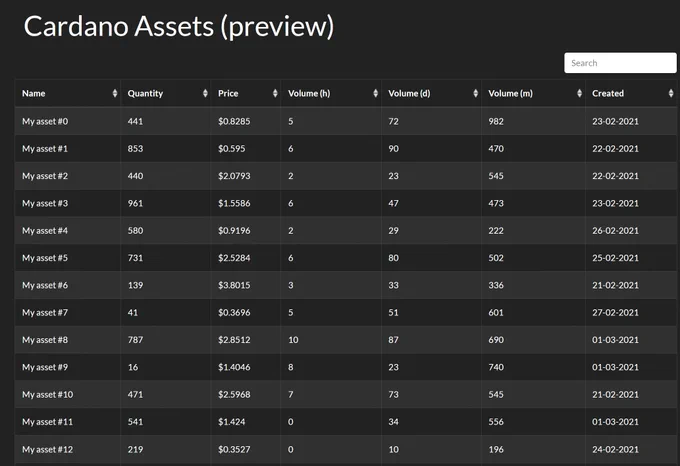
Task: Click the Created column header label
Action: (608, 93)
